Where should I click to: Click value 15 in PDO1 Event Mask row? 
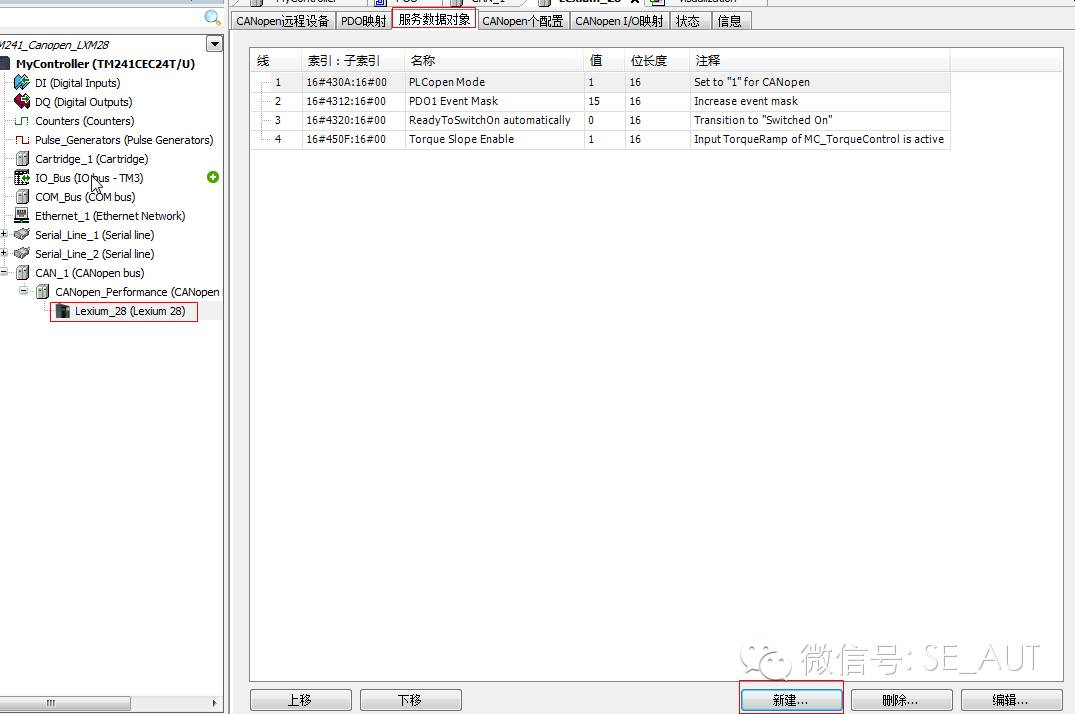pos(594,101)
